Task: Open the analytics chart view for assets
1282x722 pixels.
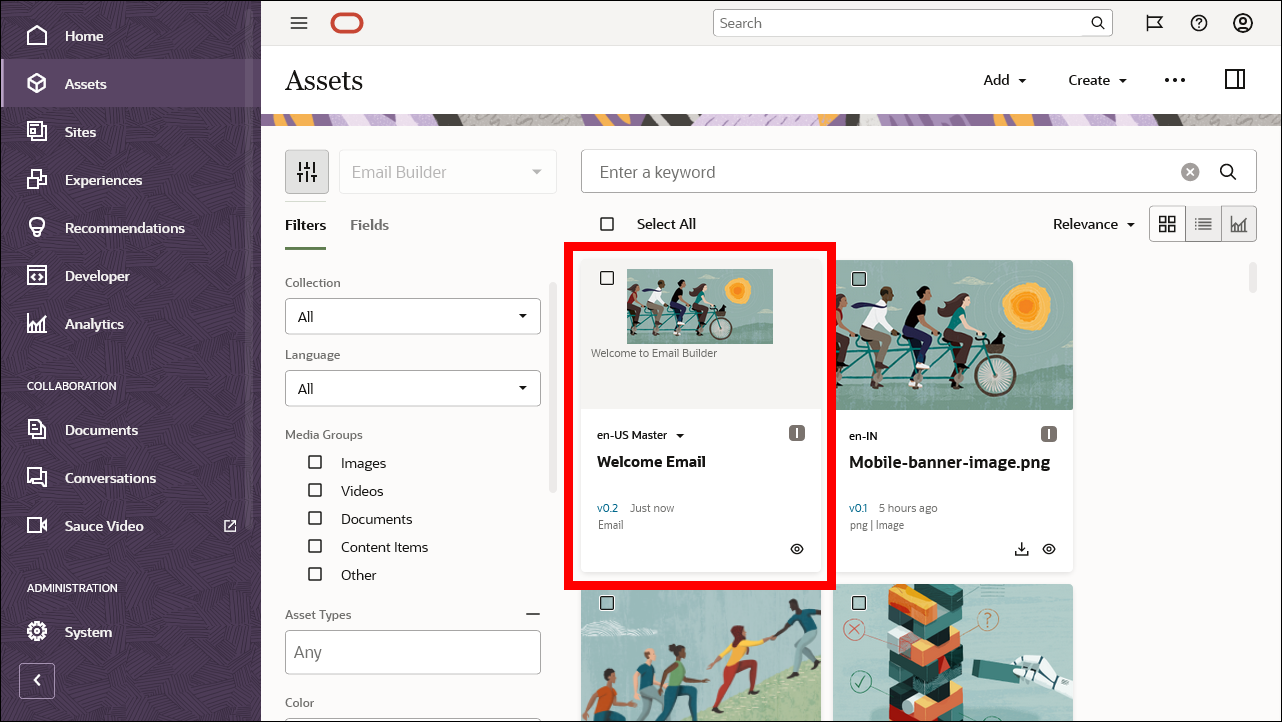Action: pos(1239,223)
